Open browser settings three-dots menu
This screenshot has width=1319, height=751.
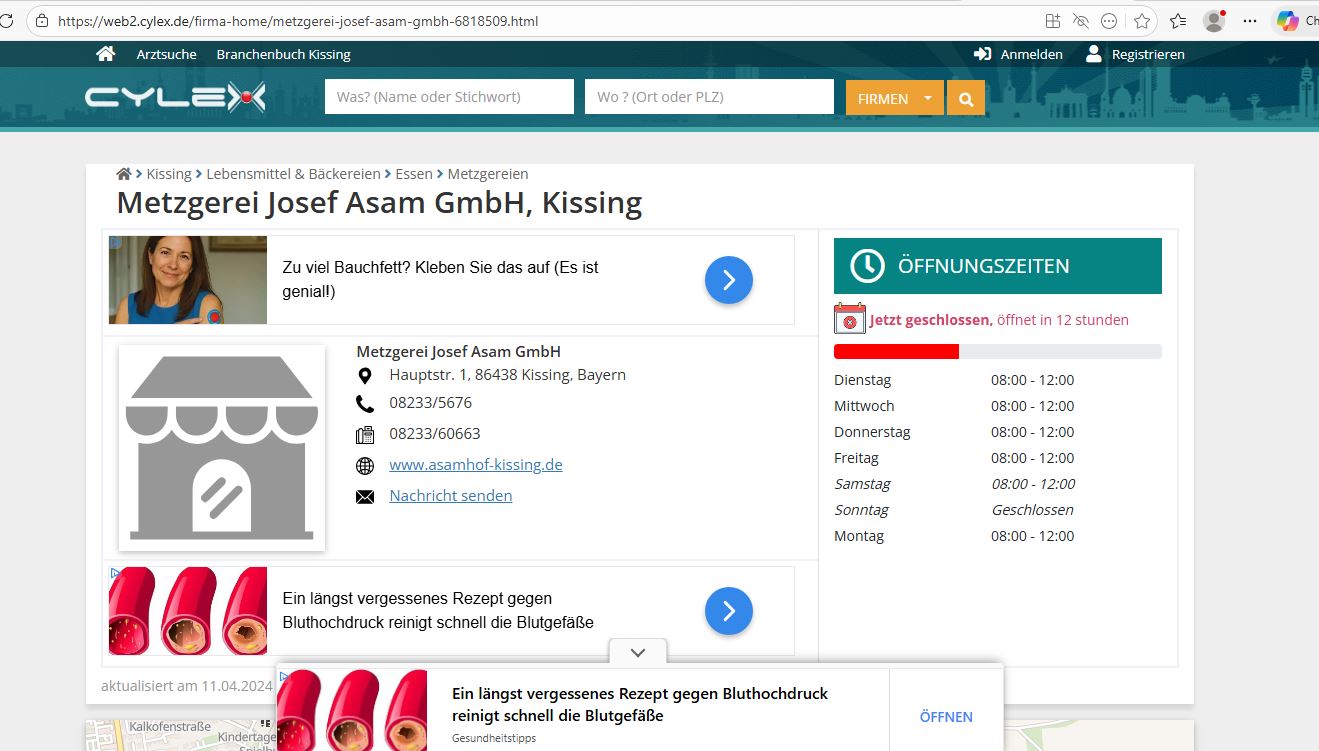coord(1250,21)
